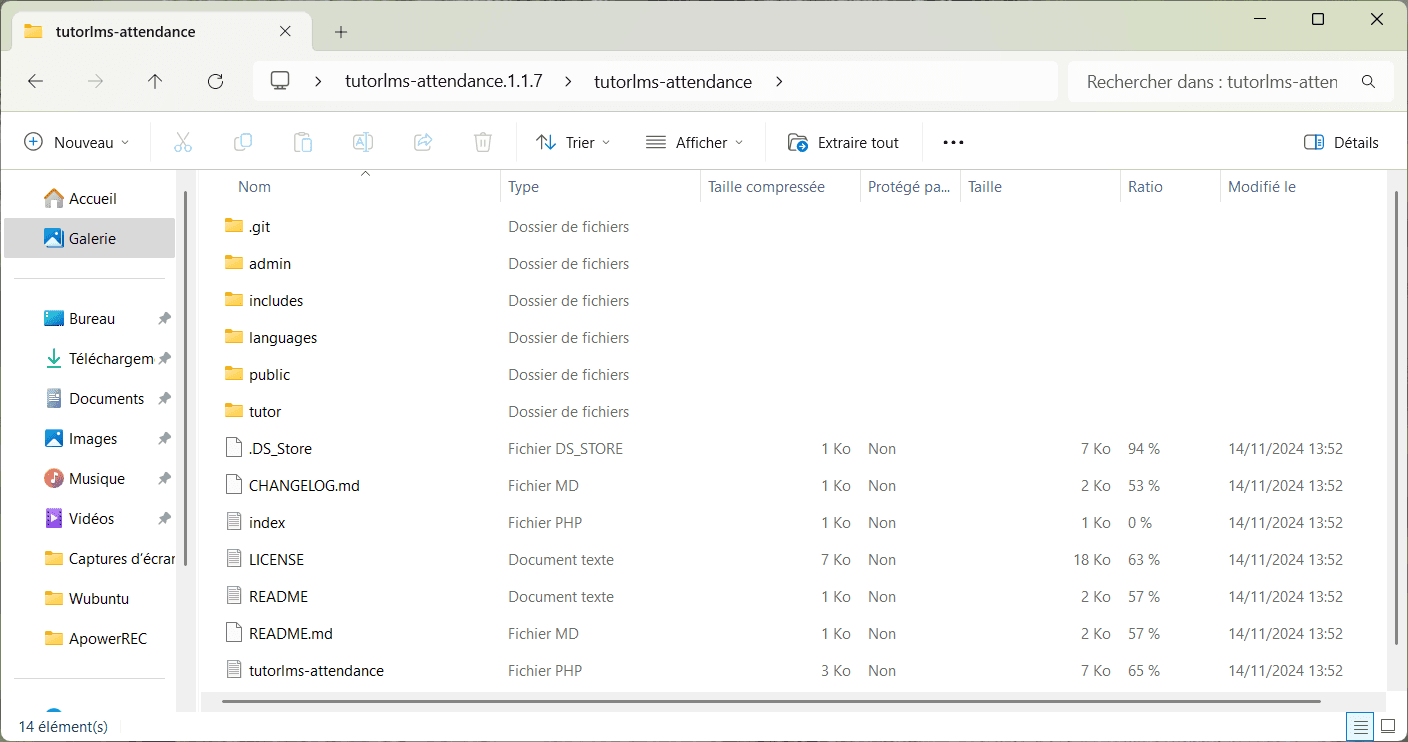Open Images in the sidebar
This screenshot has width=1408, height=742.
90,439
